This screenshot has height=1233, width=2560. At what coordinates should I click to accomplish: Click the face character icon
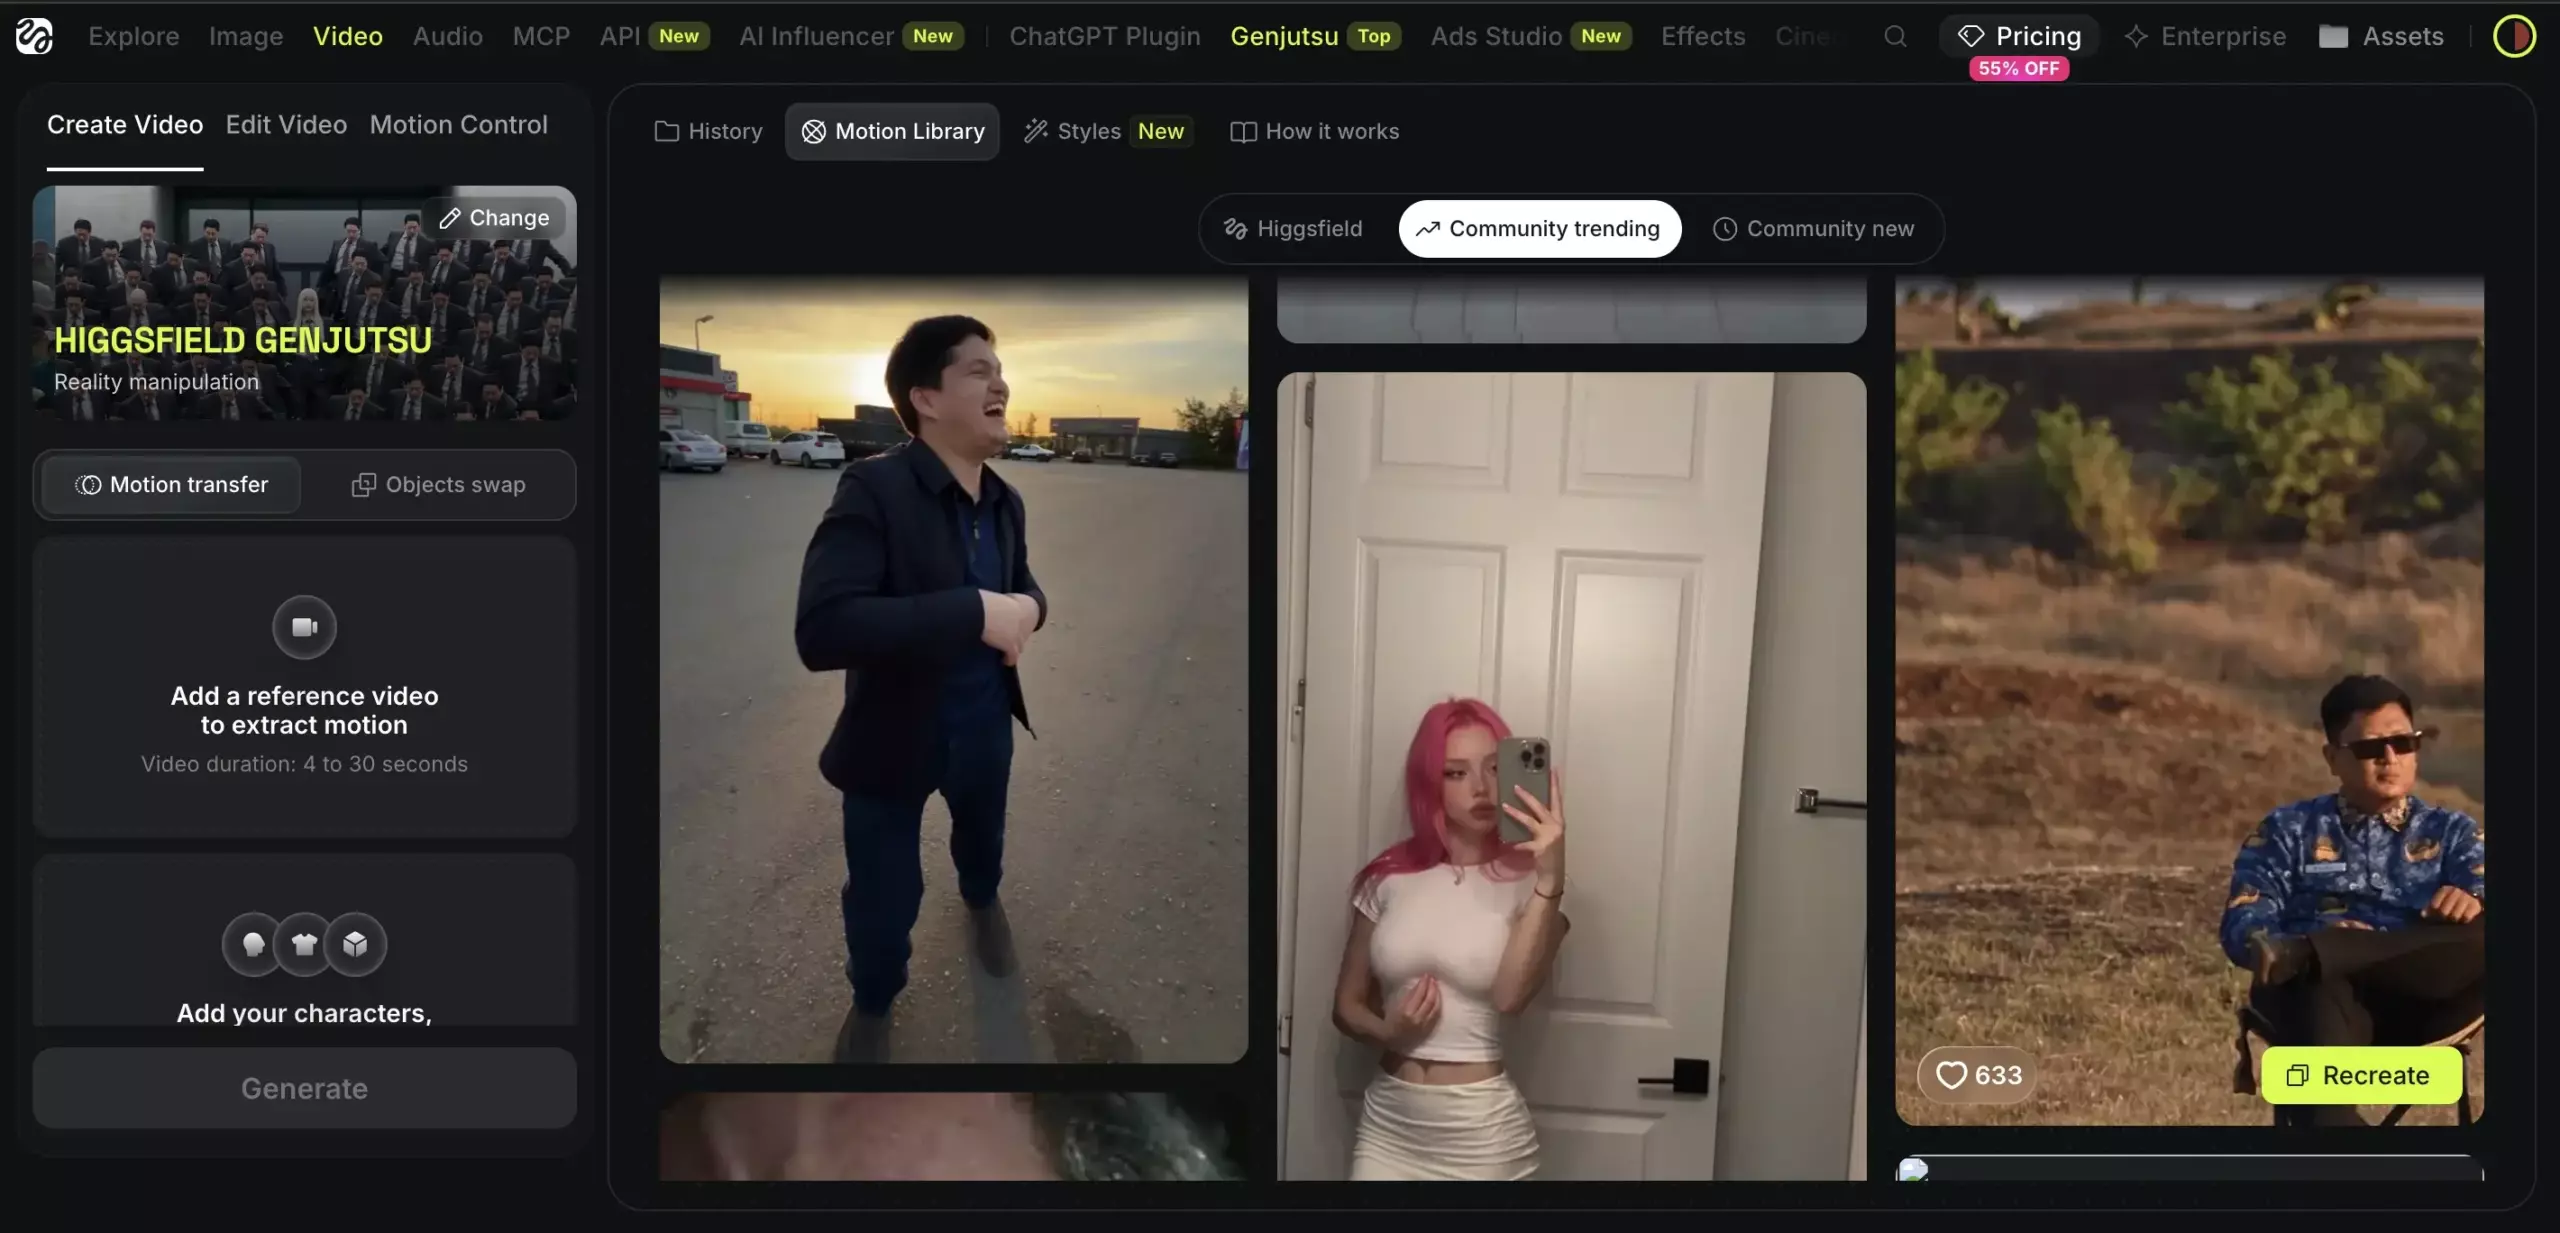(x=254, y=944)
